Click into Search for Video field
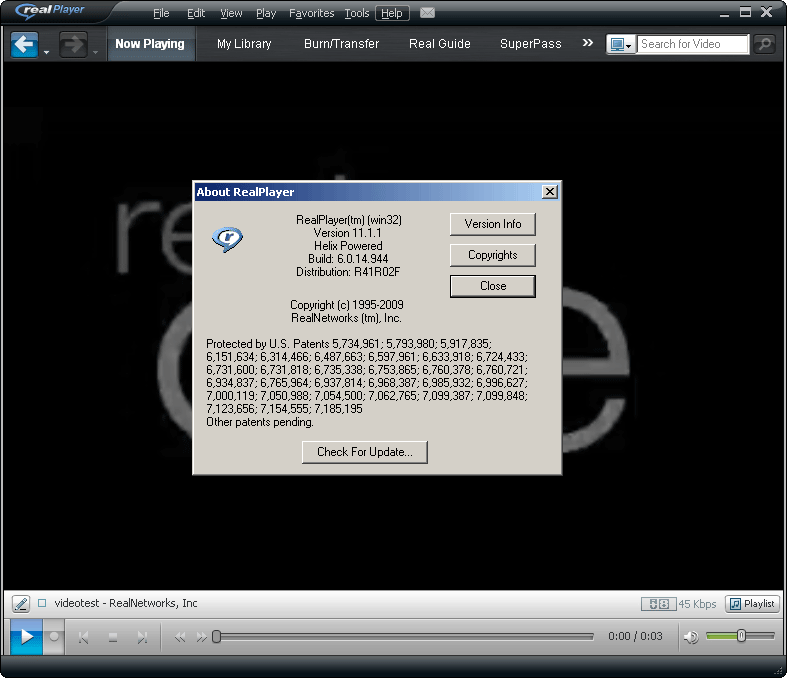This screenshot has height=678, width=787. pos(693,44)
